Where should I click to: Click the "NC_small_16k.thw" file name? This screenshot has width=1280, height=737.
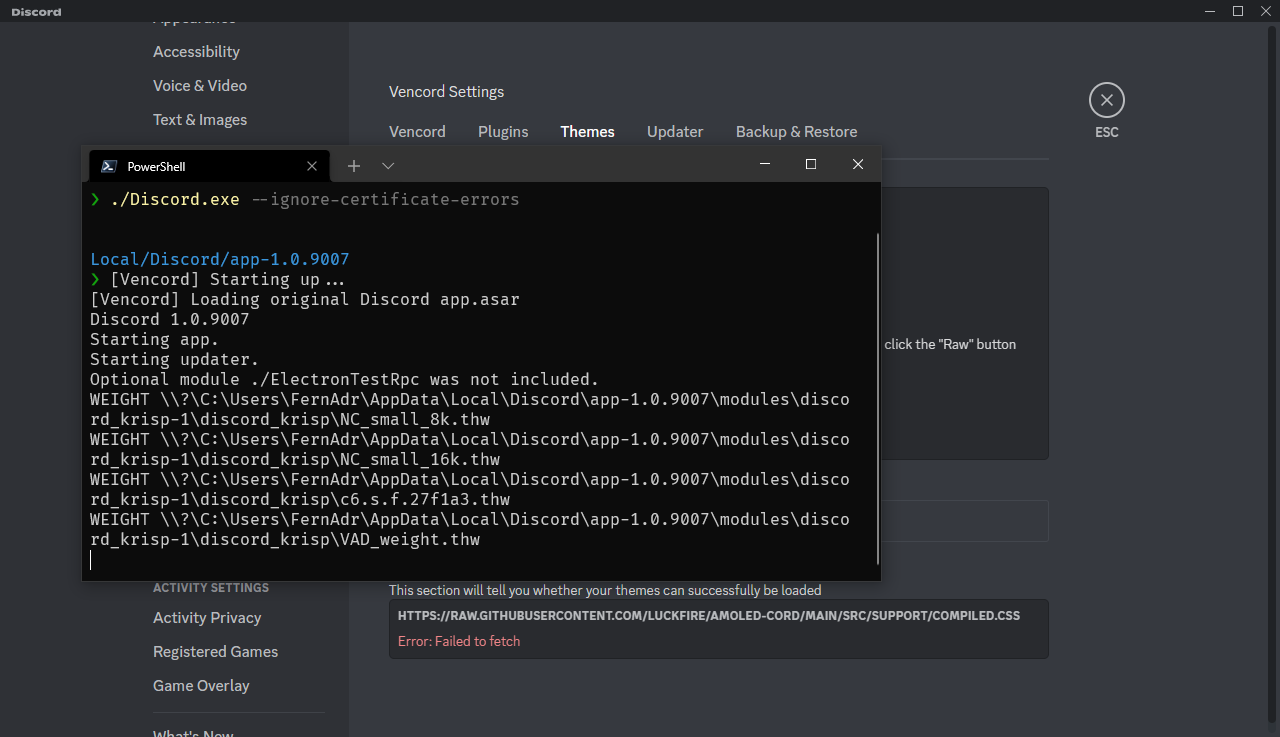(420, 459)
